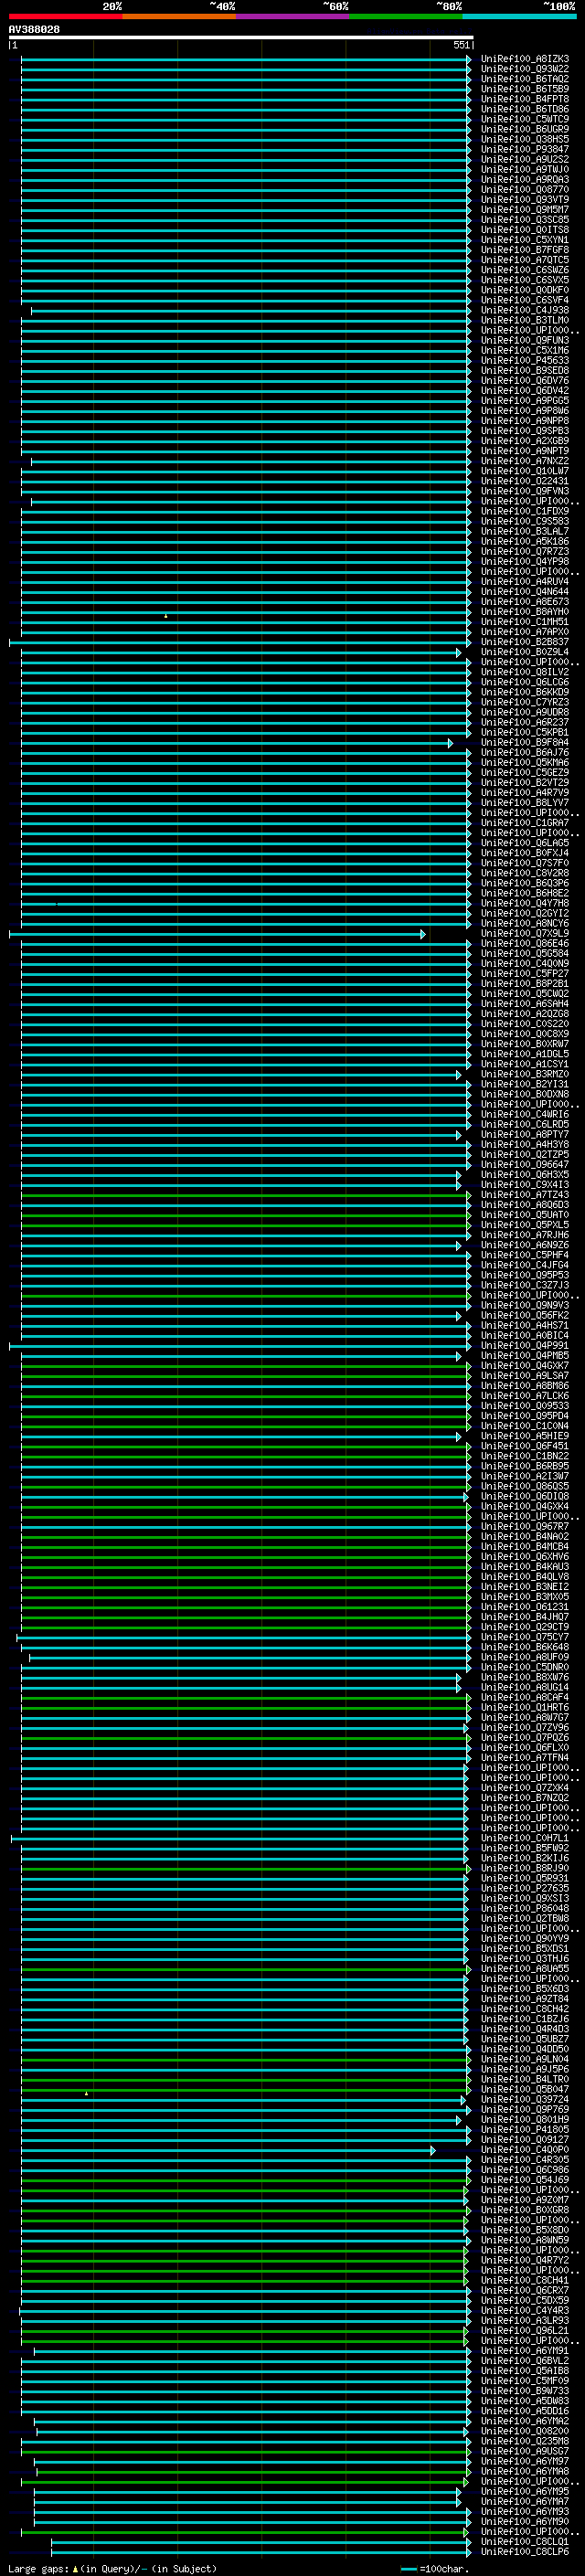This screenshot has height=2576, width=585.
Task: Open the UniRef100_C8CLP6 last hit link
Action: coord(524,2552)
